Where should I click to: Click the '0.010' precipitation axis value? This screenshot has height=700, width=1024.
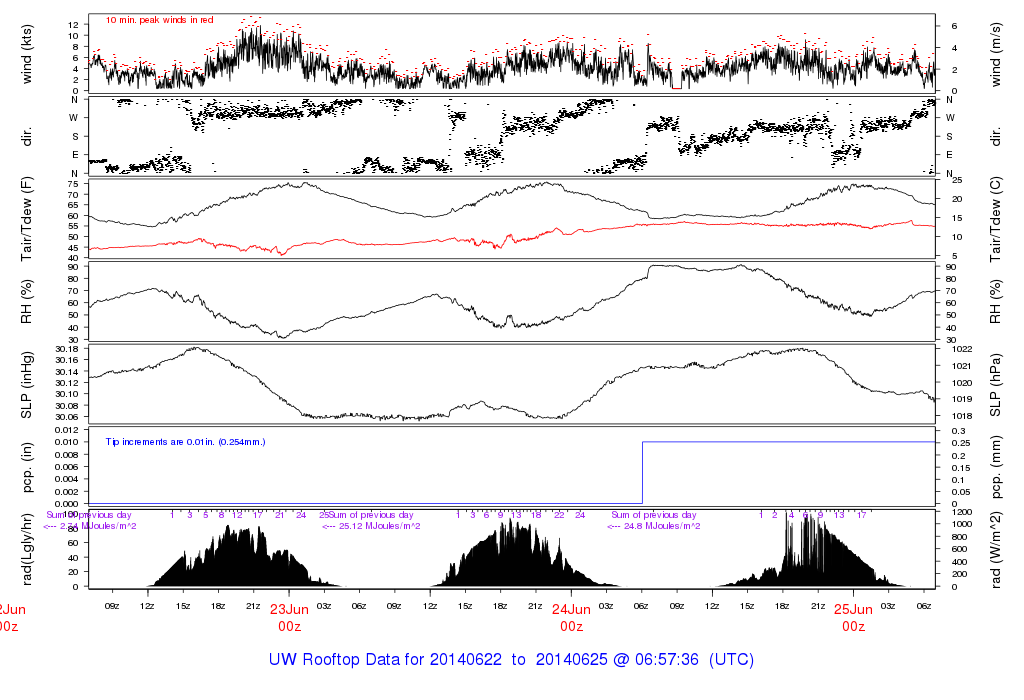[x=67, y=442]
